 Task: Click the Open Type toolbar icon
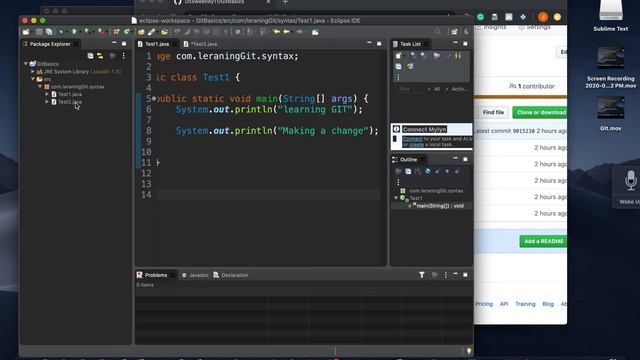(x=141, y=32)
